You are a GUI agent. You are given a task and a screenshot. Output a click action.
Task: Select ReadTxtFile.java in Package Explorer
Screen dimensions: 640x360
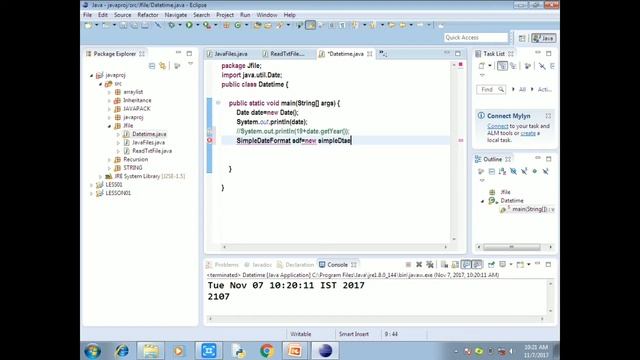pos(152,151)
